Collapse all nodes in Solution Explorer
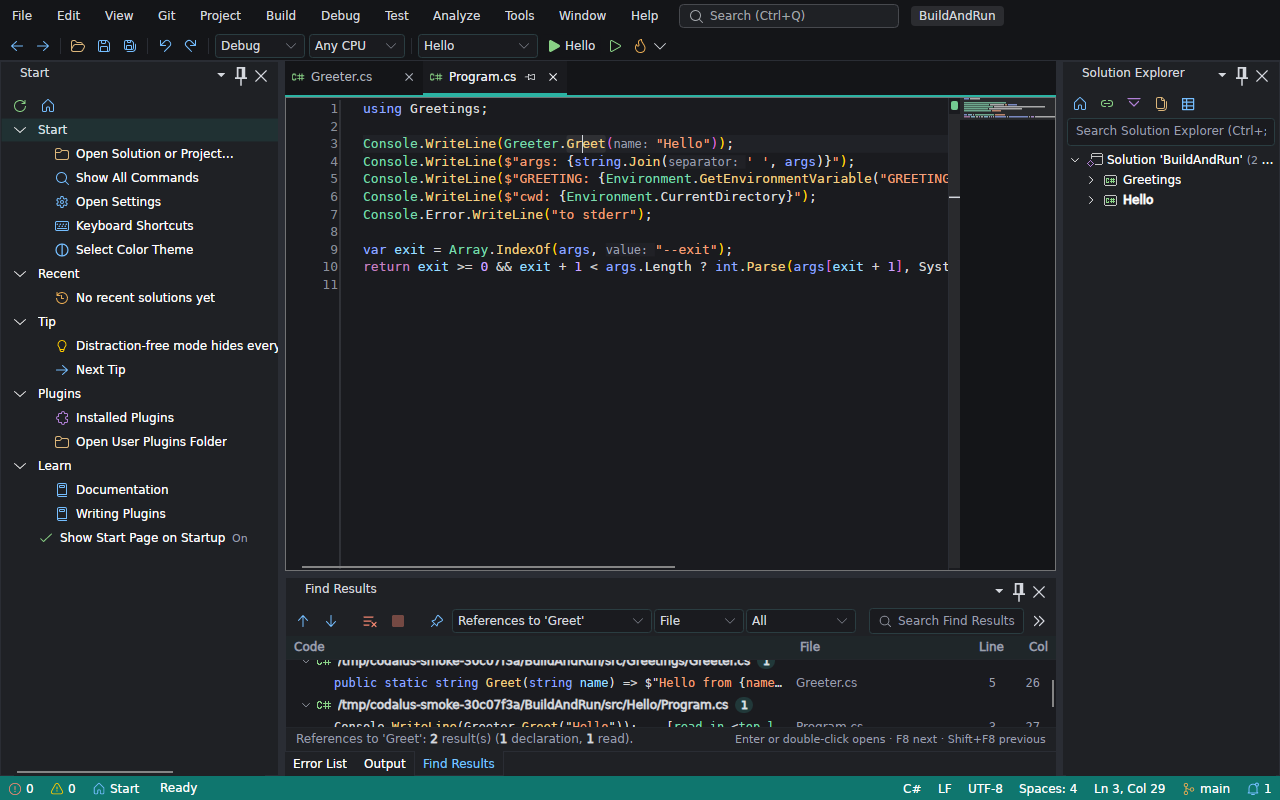 1134,104
